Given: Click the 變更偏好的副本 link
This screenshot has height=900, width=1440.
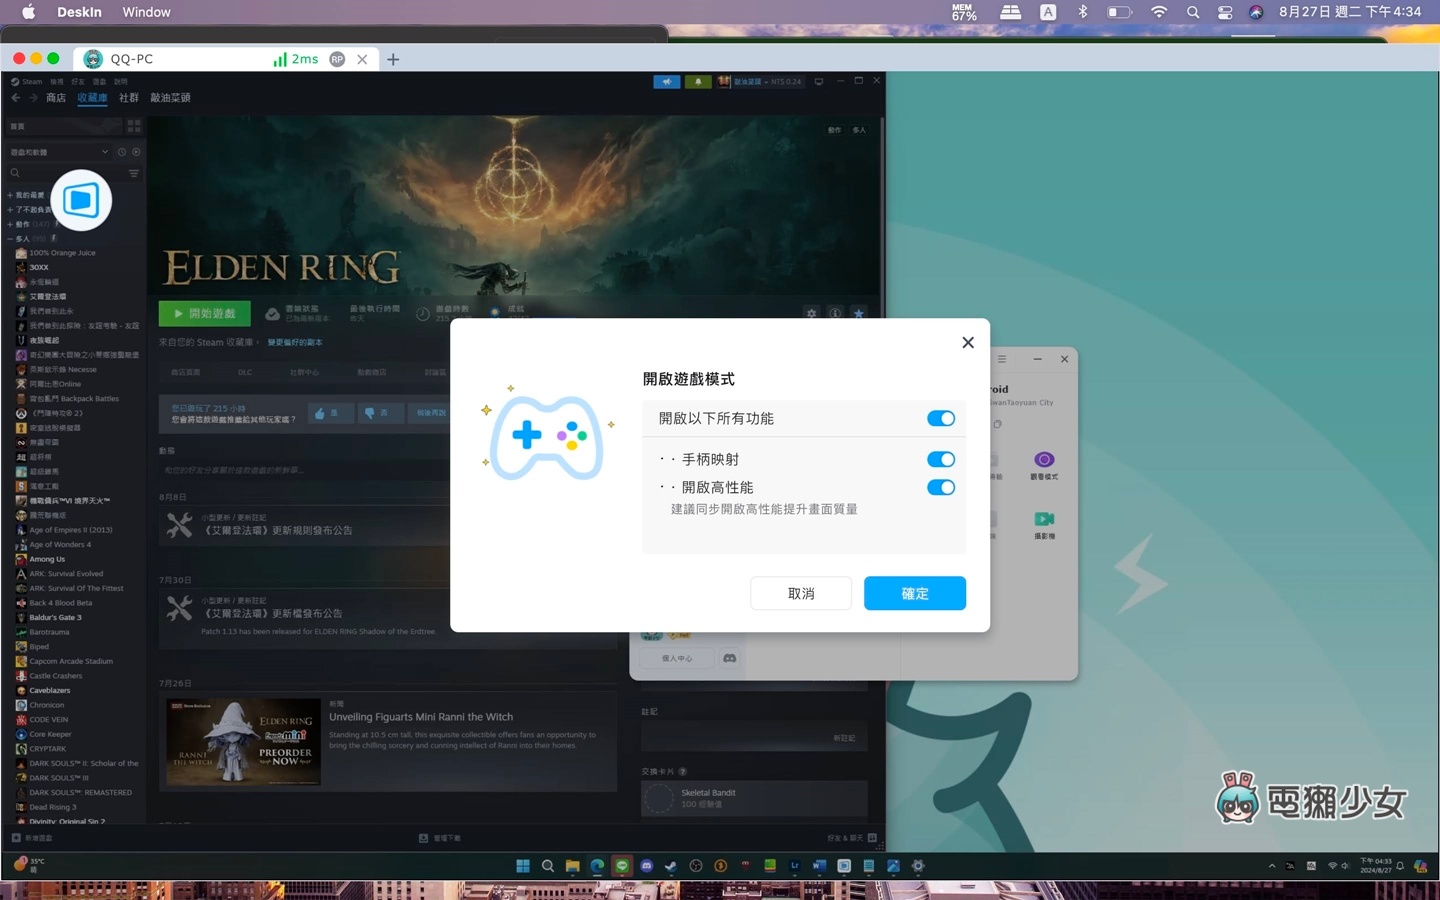Looking at the screenshot, I should click(x=295, y=342).
